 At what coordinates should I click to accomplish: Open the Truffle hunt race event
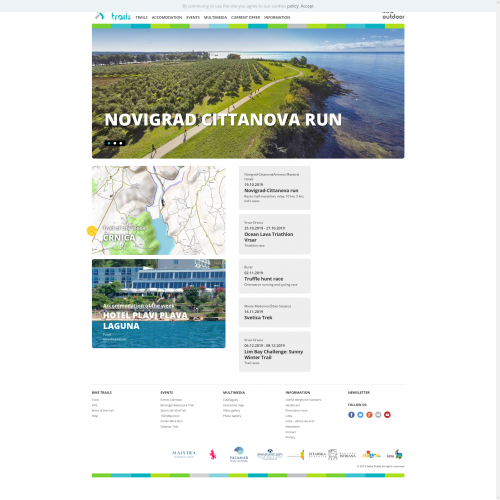point(275,276)
